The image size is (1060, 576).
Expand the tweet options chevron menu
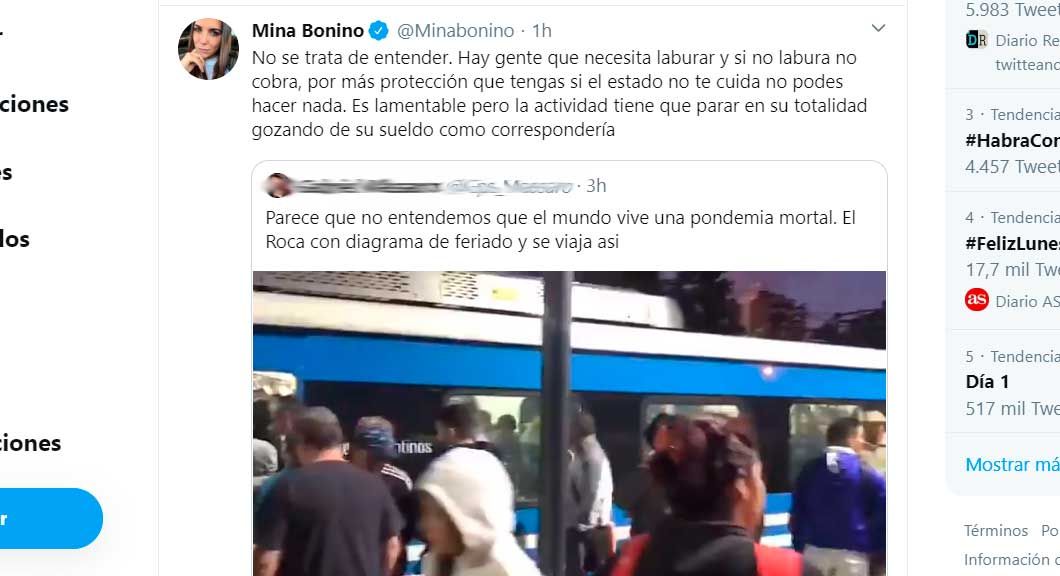[878, 28]
